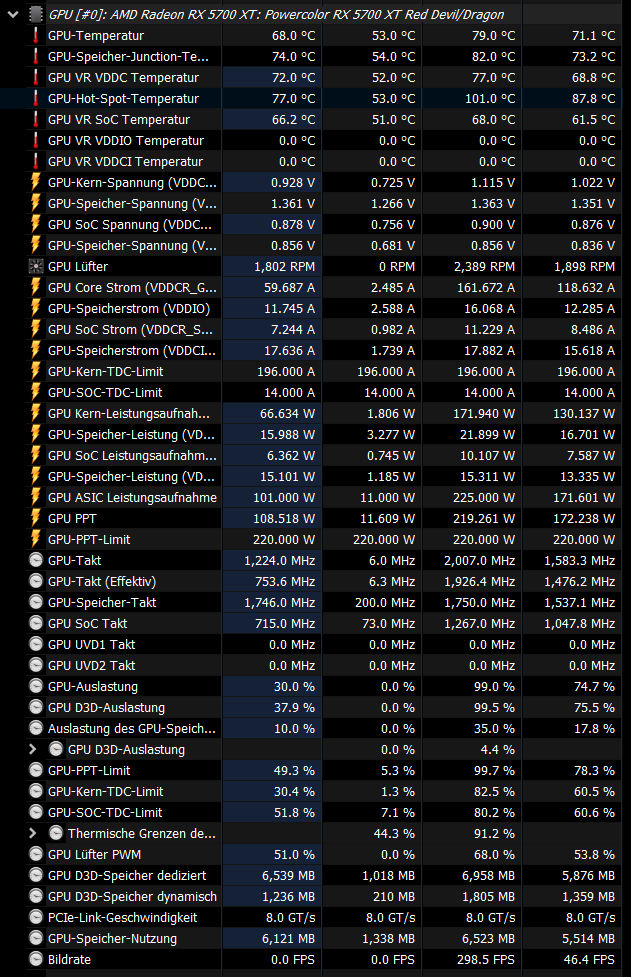Click lightning icon beside GPU-Speicherstrom (VDDIO)
Screen dimensions: 631x977
[36, 308]
